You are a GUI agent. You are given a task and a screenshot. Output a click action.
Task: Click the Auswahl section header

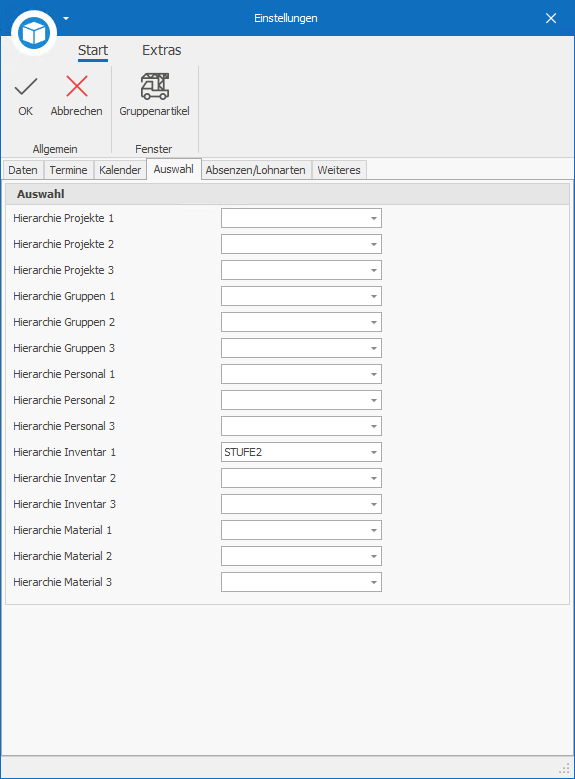[287, 194]
